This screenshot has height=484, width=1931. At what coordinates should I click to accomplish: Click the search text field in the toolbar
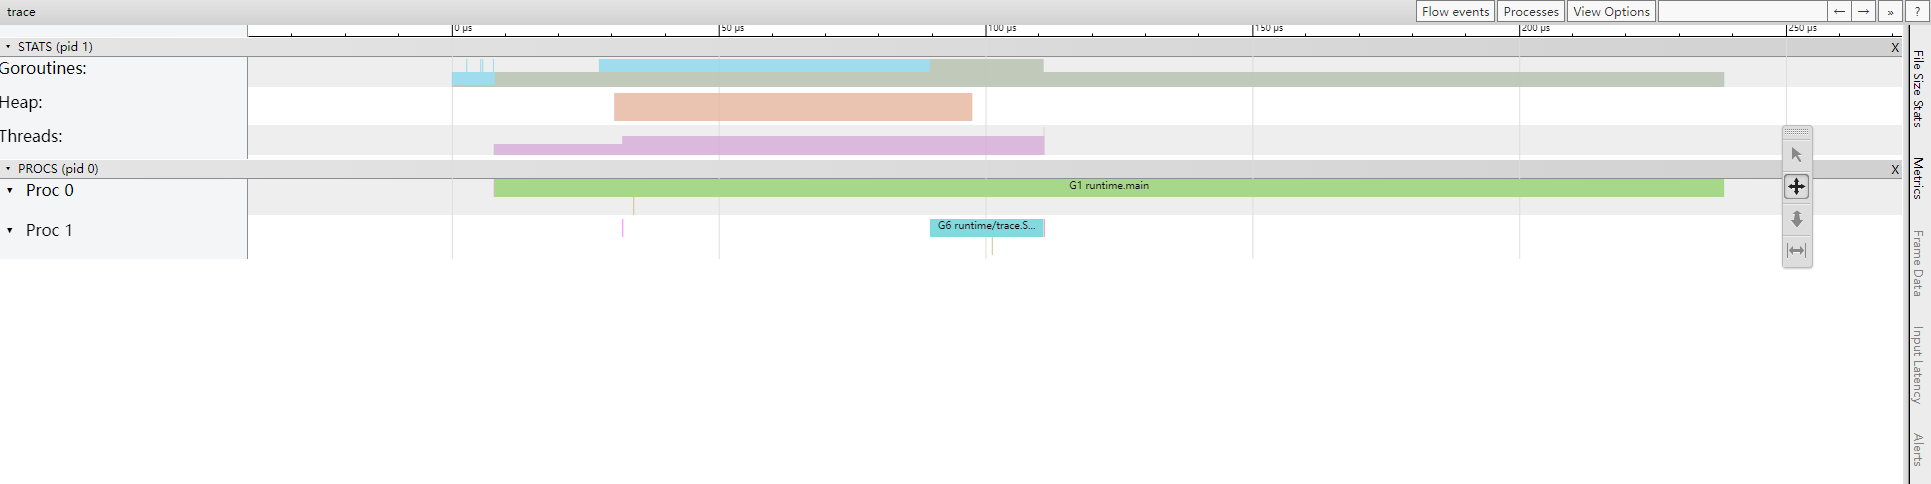(1742, 12)
